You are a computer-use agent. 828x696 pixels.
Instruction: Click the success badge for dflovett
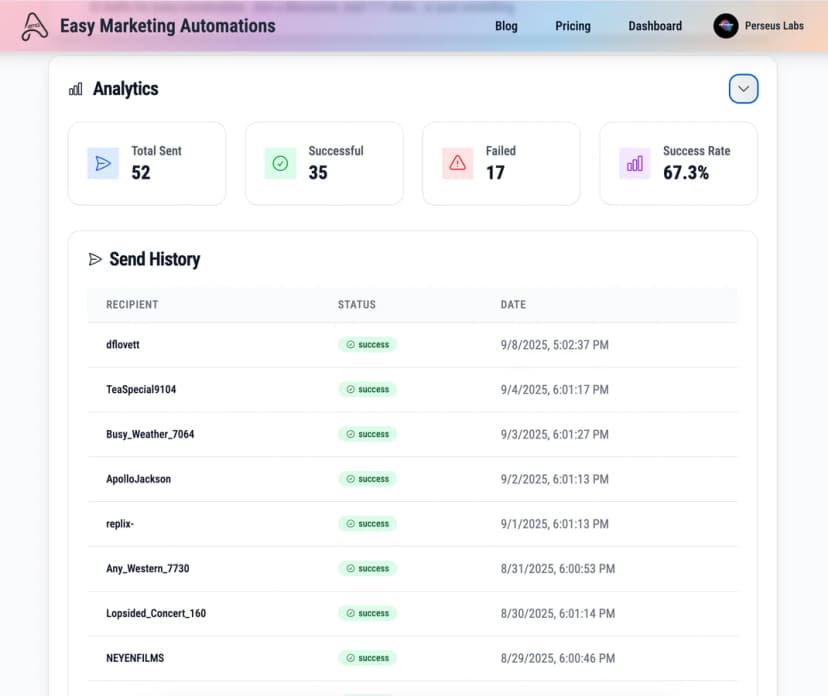pos(368,345)
